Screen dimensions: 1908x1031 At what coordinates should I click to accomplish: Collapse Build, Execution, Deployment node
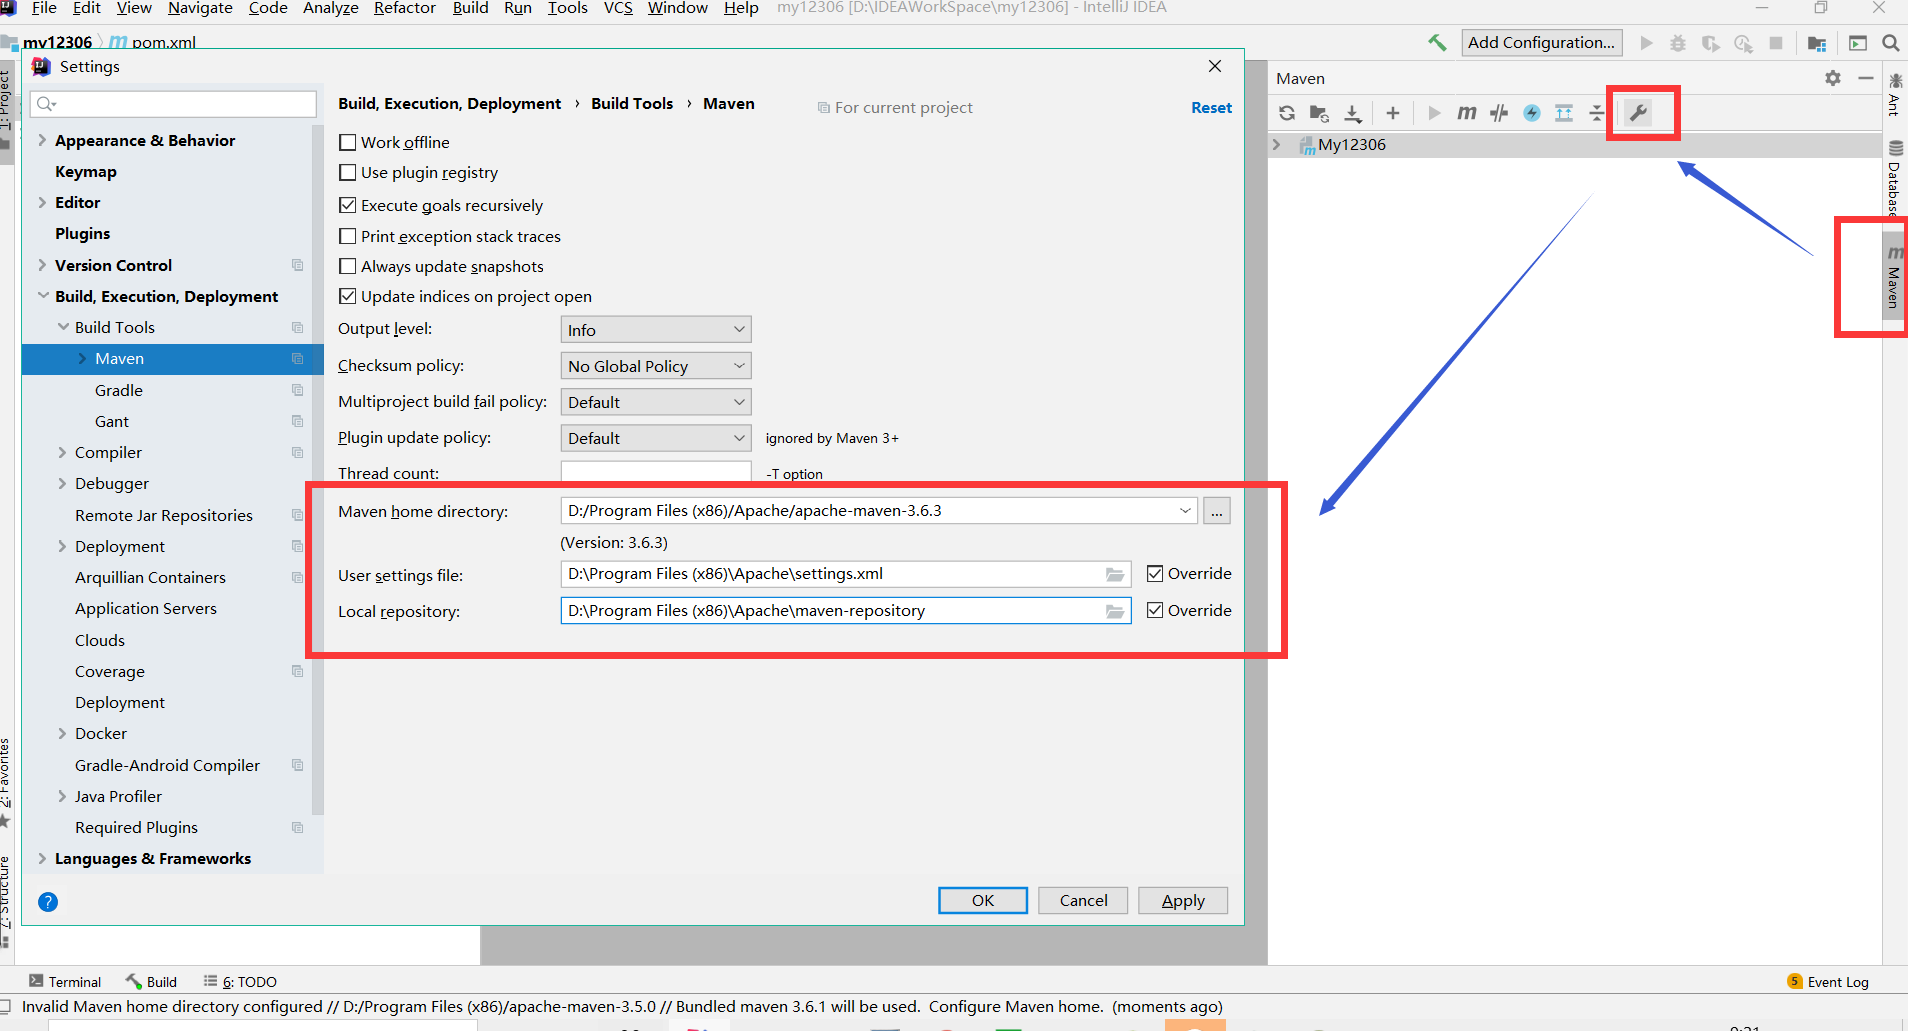(42, 296)
